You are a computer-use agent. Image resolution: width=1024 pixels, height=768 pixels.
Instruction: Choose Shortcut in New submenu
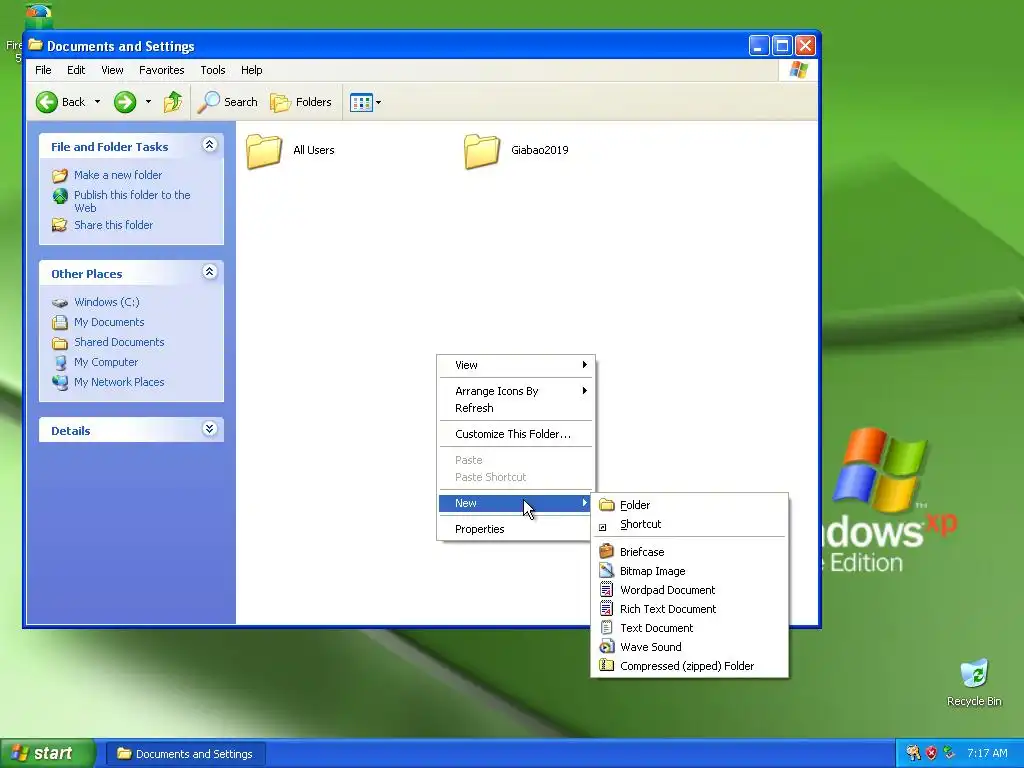click(690, 524)
